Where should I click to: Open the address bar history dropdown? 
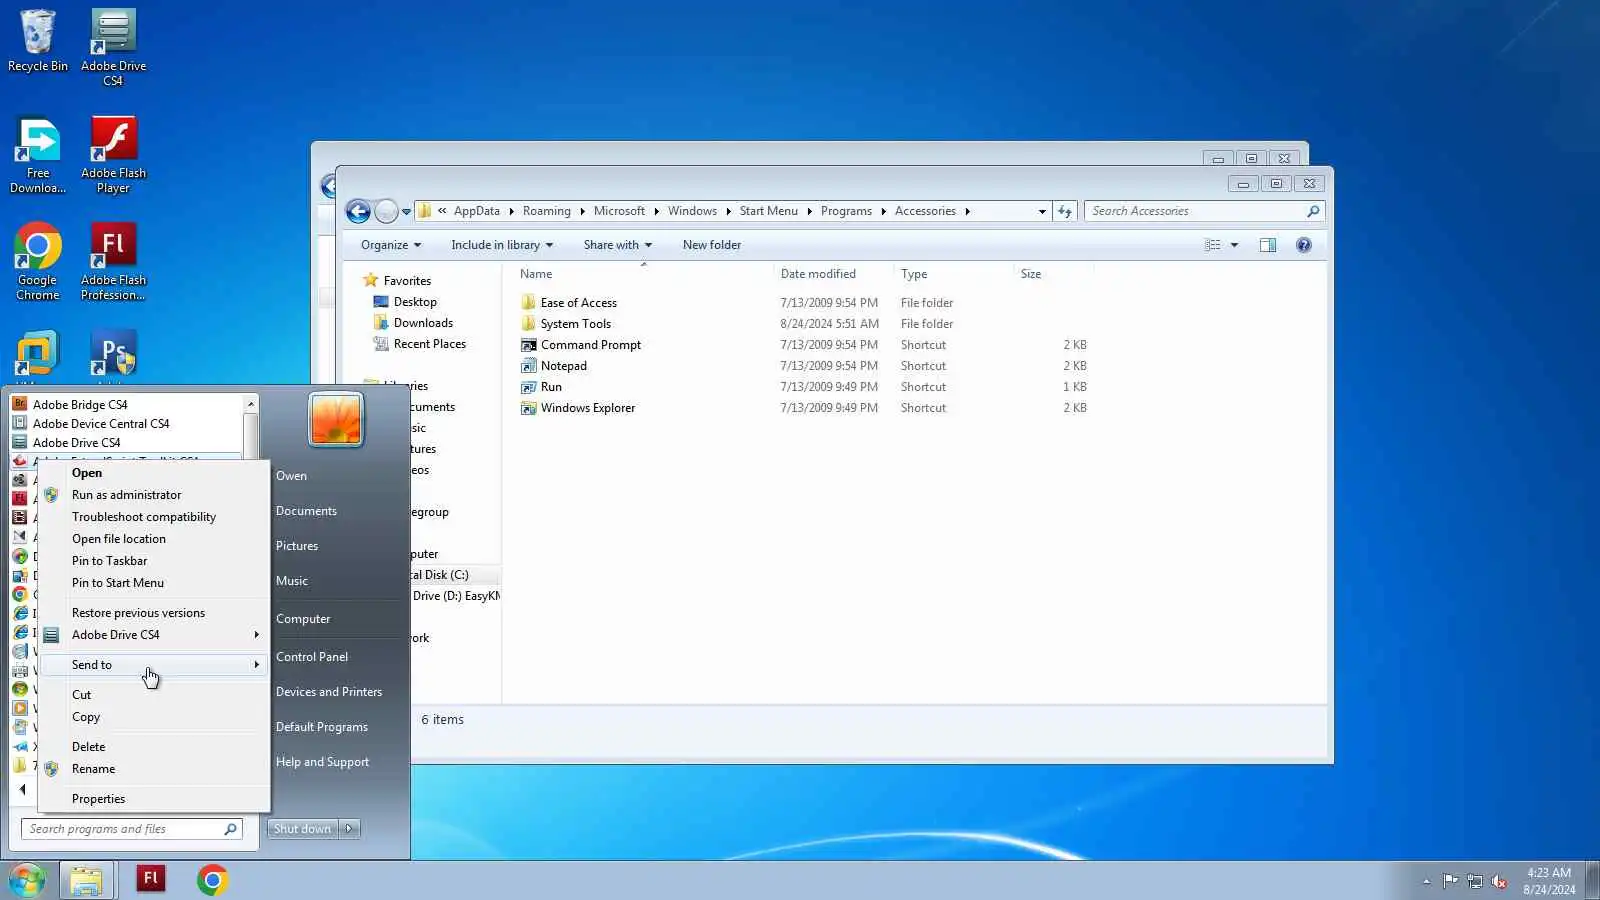pyautogui.click(x=1042, y=211)
